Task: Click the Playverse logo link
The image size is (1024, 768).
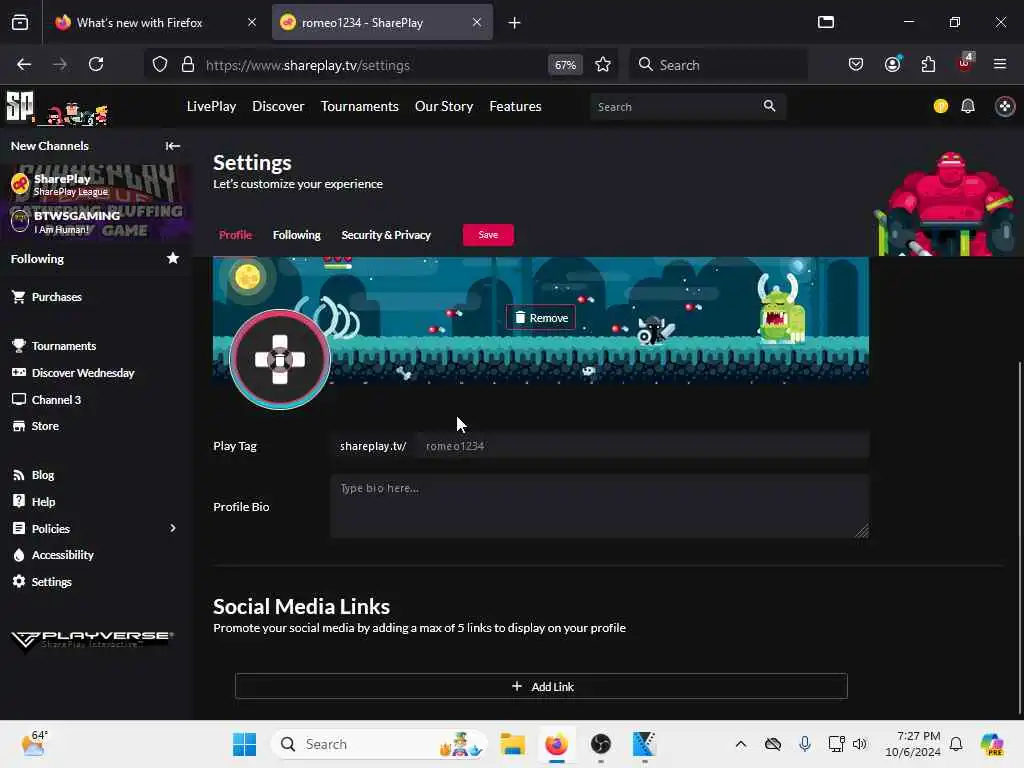Action: 92,641
